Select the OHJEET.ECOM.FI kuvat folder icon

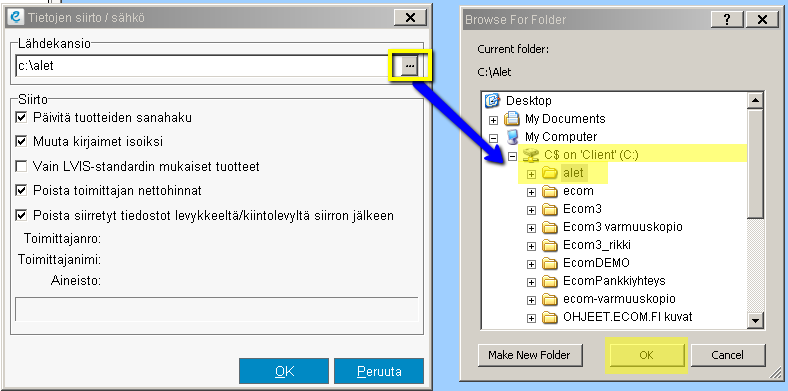(550, 317)
